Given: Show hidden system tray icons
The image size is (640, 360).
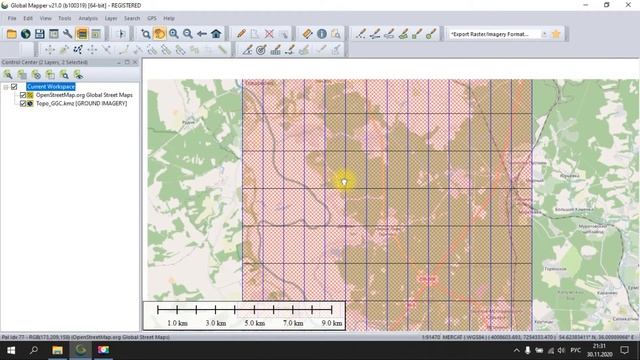Looking at the screenshot, I should click(x=516, y=350).
